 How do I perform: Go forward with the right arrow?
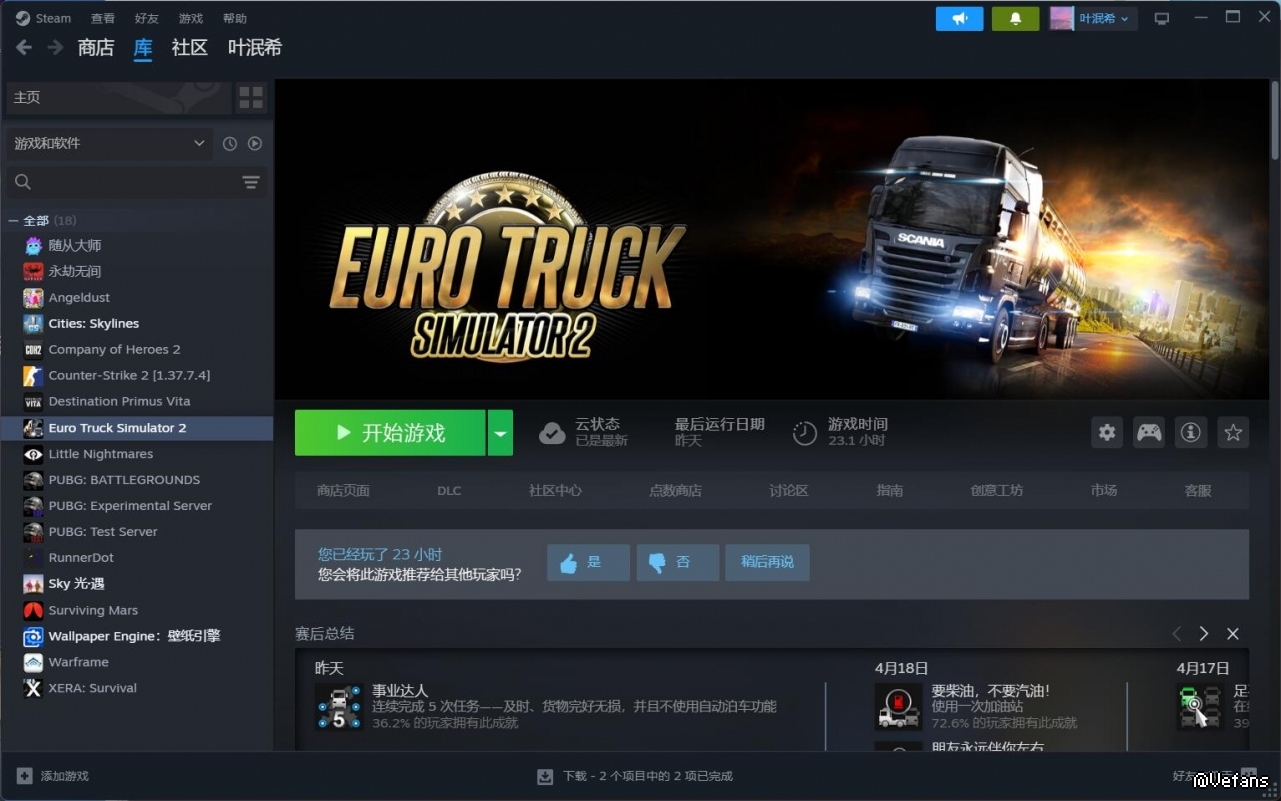tap(55, 47)
